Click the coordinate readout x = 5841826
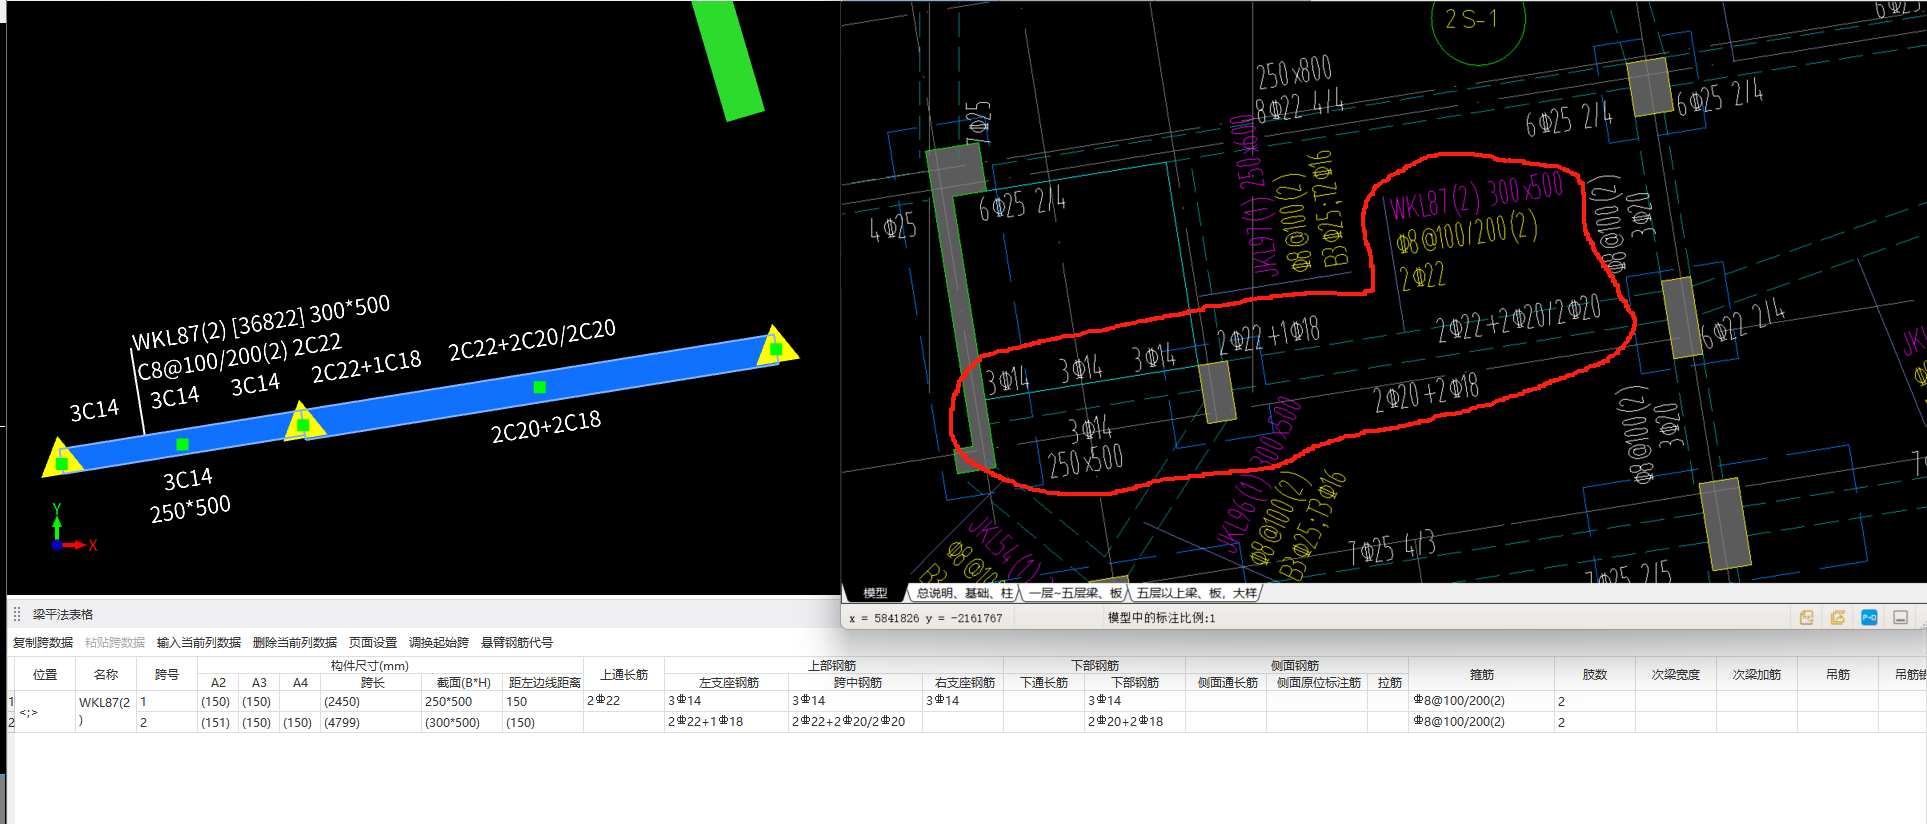The image size is (1927, 824). coord(925,618)
